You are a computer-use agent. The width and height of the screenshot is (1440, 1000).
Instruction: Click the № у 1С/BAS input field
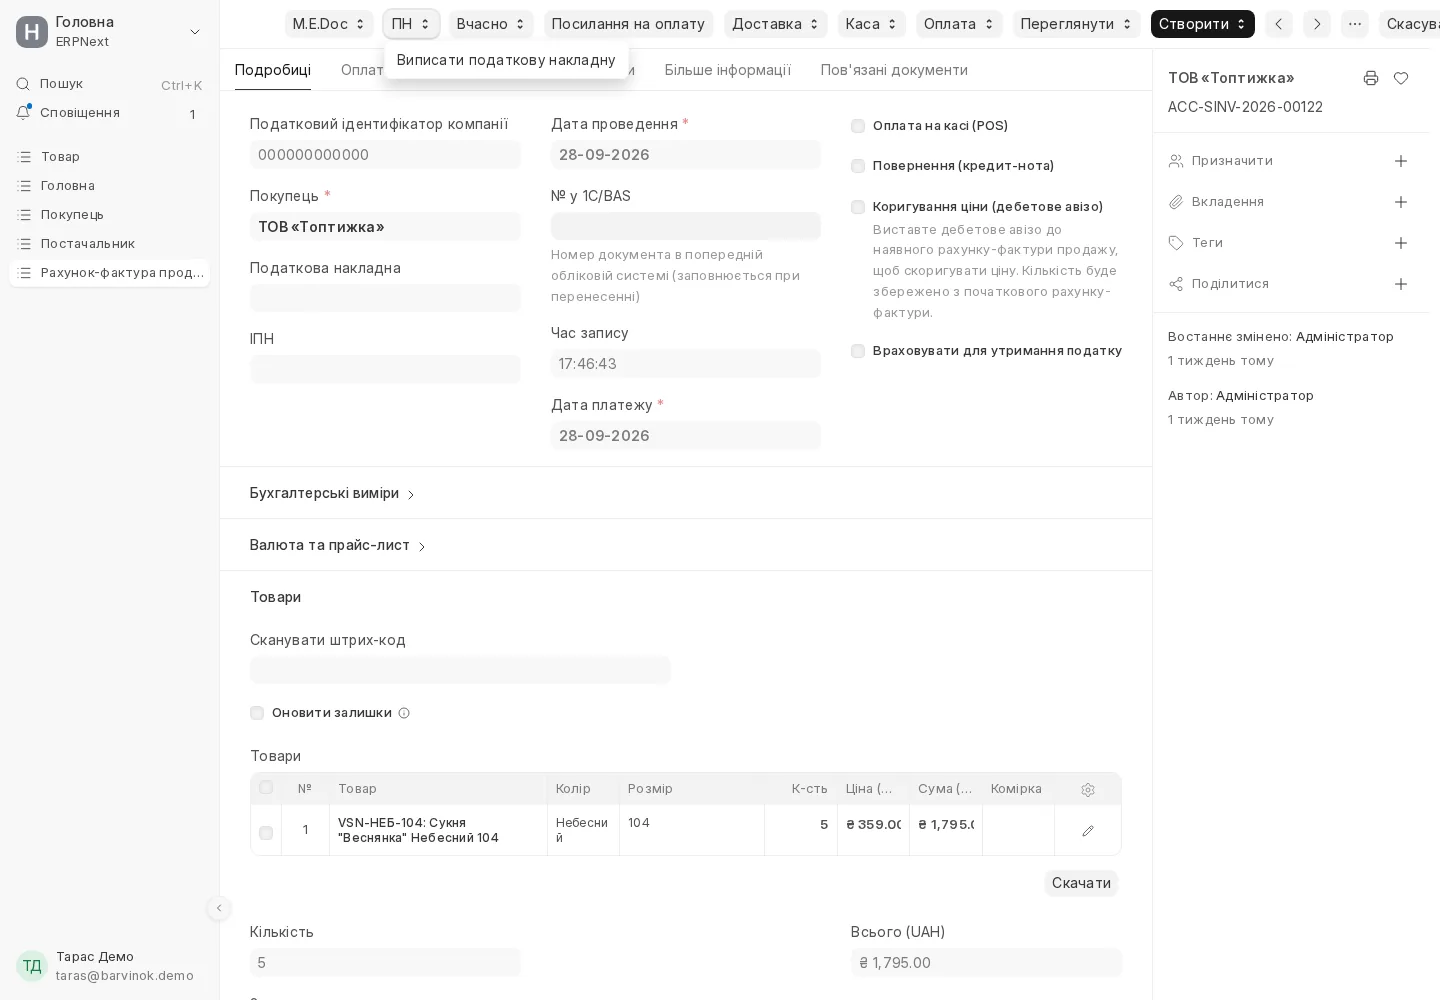[x=686, y=226]
